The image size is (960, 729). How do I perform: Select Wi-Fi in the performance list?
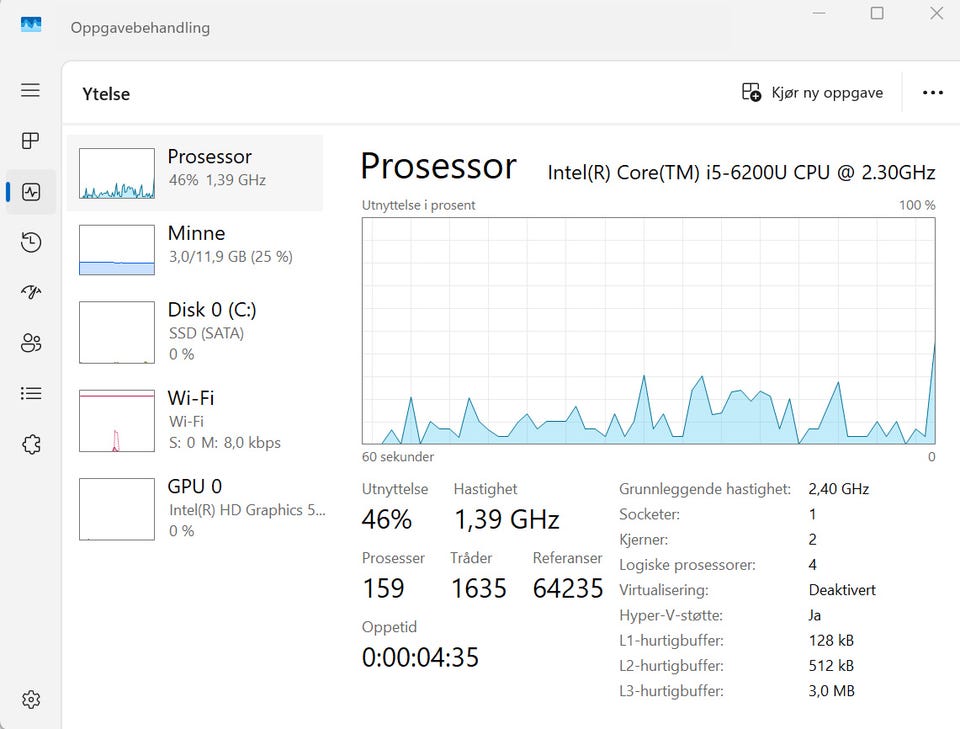click(x=195, y=421)
